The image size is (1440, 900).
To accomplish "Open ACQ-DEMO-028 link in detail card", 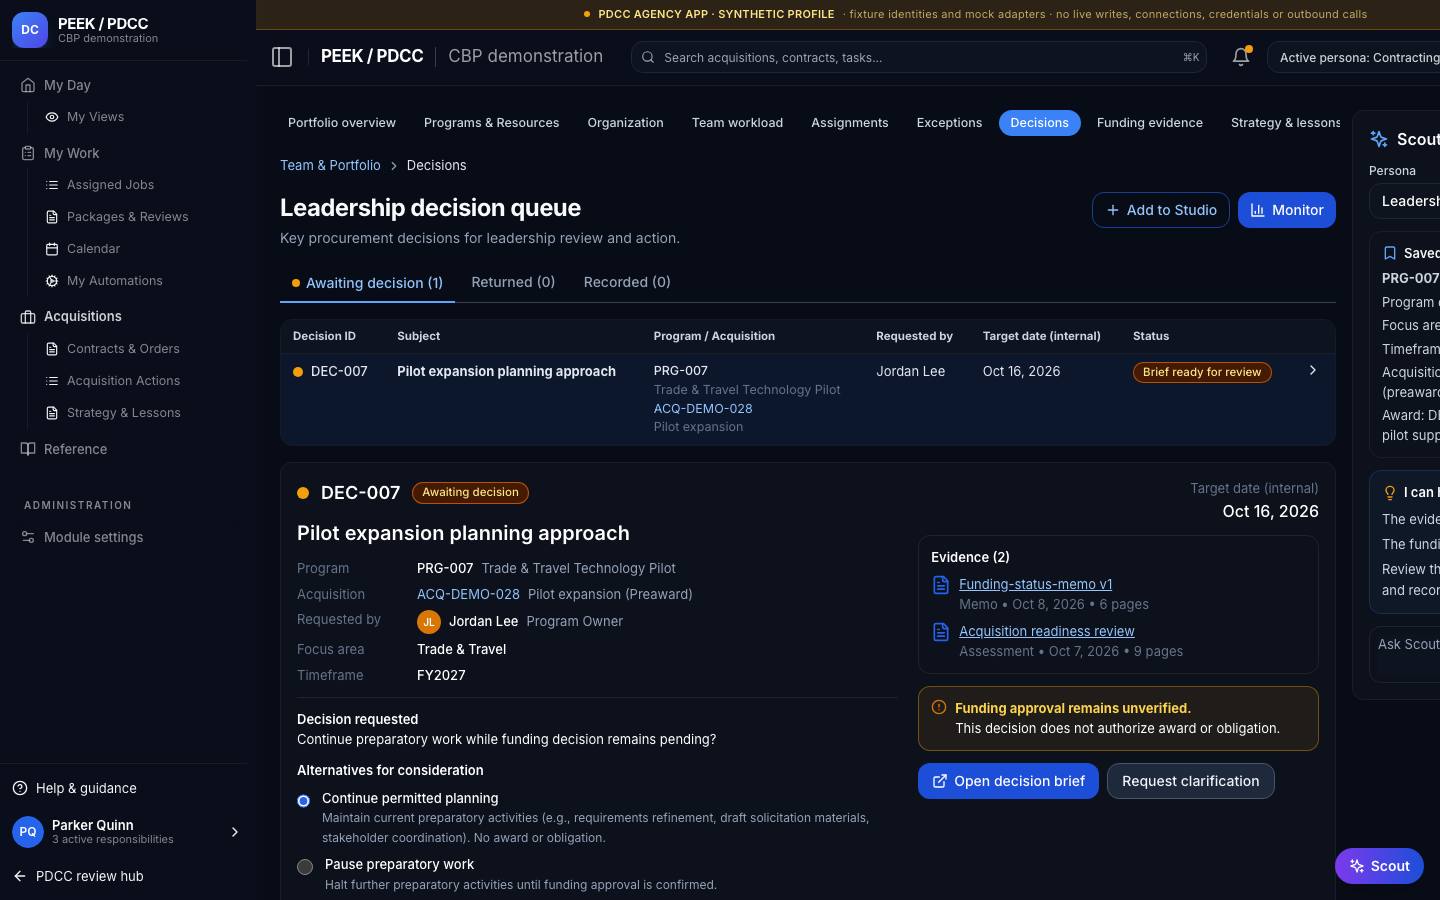I will 468,594.
